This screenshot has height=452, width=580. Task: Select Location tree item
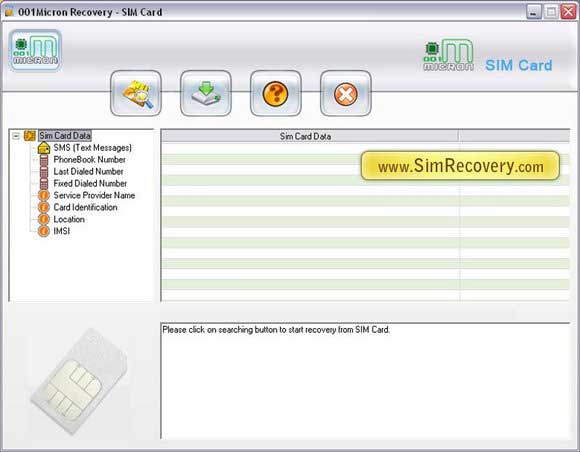[x=69, y=219]
